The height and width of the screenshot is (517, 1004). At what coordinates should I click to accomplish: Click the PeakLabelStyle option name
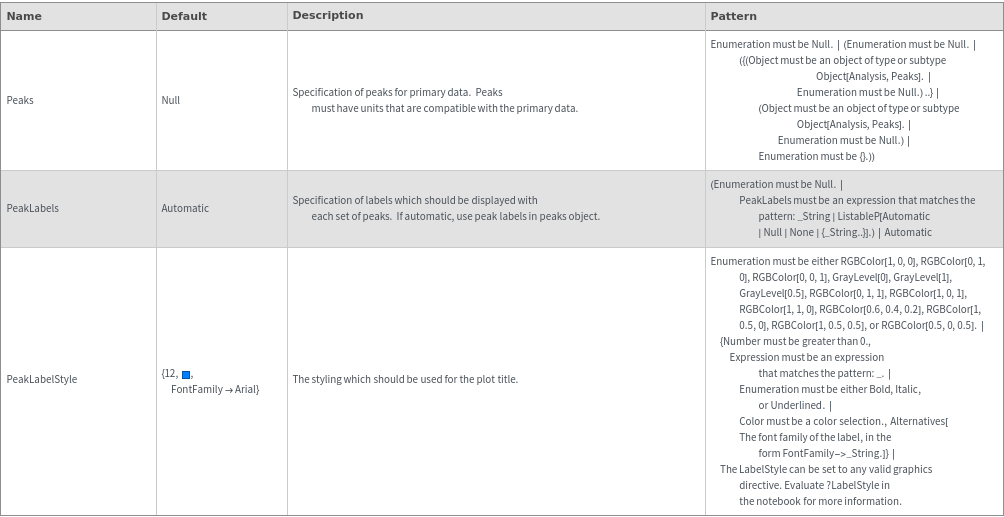pos(42,379)
